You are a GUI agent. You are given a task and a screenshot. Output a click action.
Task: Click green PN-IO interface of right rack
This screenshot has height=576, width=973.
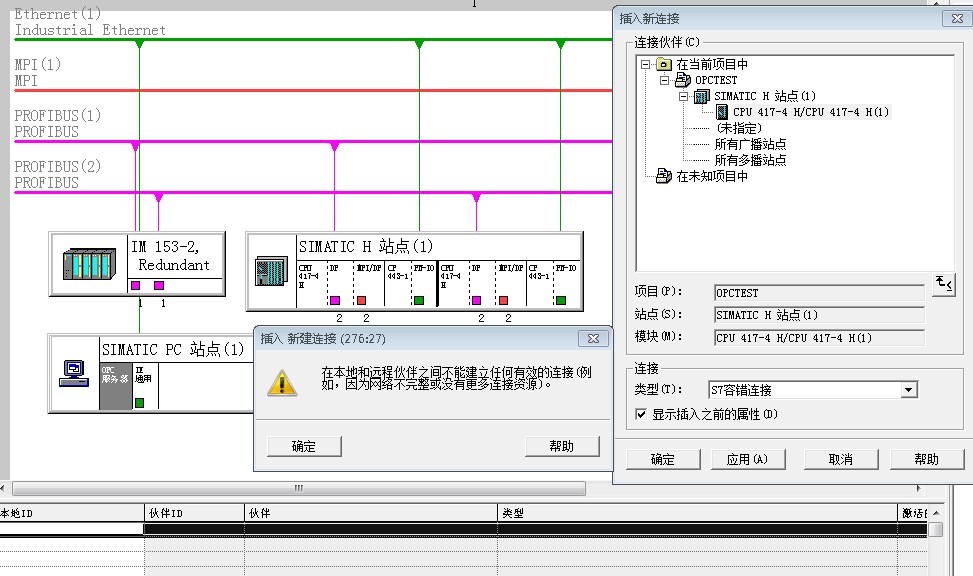coord(561,300)
